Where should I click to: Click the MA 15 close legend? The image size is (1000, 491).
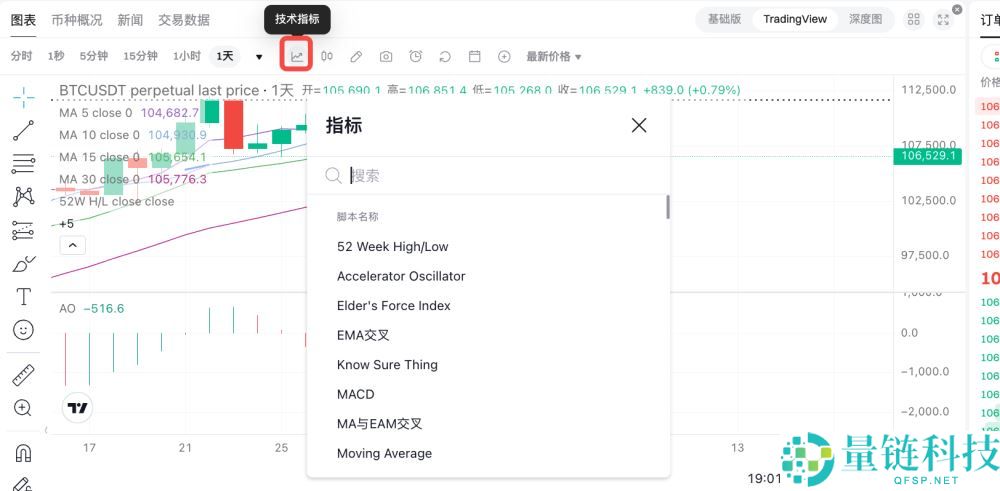(x=99, y=157)
